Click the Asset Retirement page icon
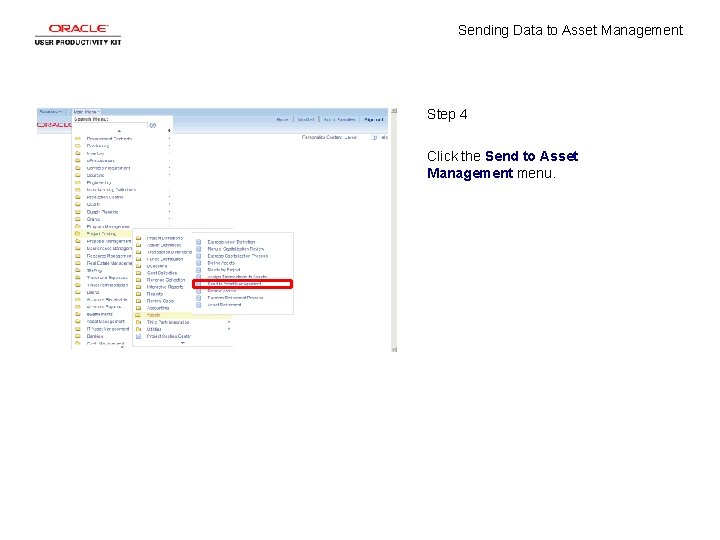Screen dimensions: 720x540 199,305
